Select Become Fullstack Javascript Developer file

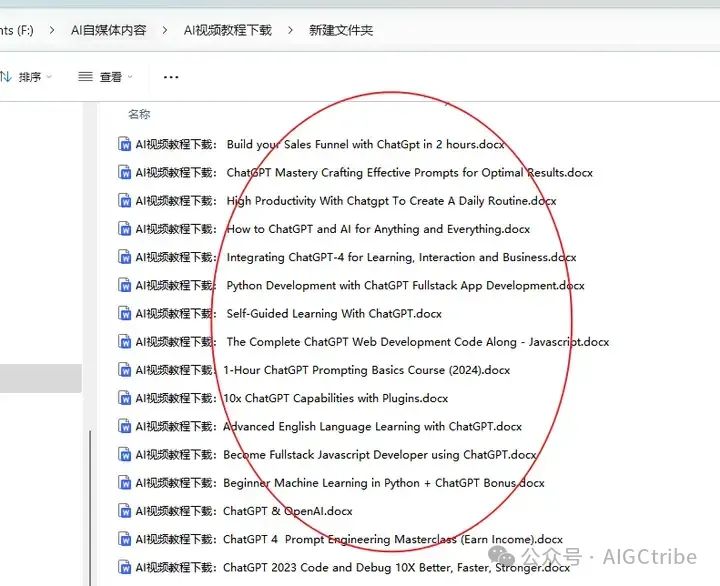[327, 455]
